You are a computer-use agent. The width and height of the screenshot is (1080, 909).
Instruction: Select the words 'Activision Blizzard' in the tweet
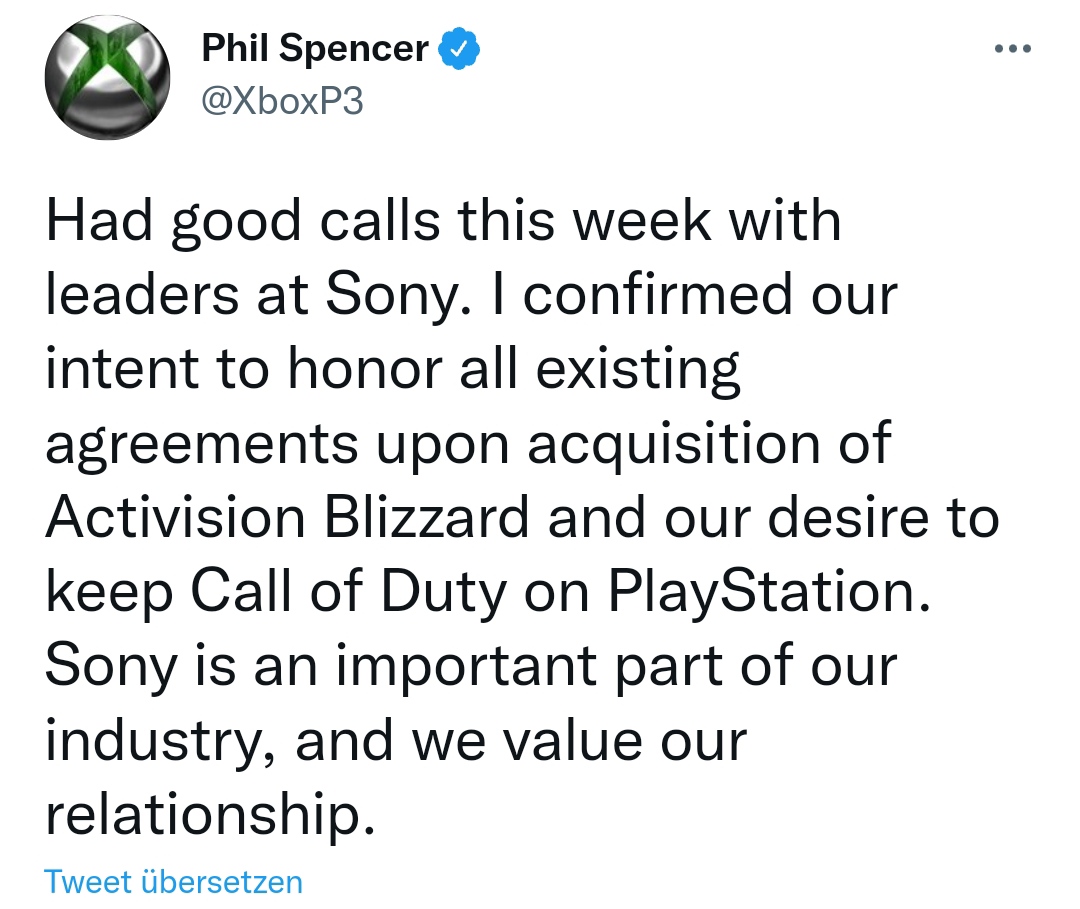(286, 519)
